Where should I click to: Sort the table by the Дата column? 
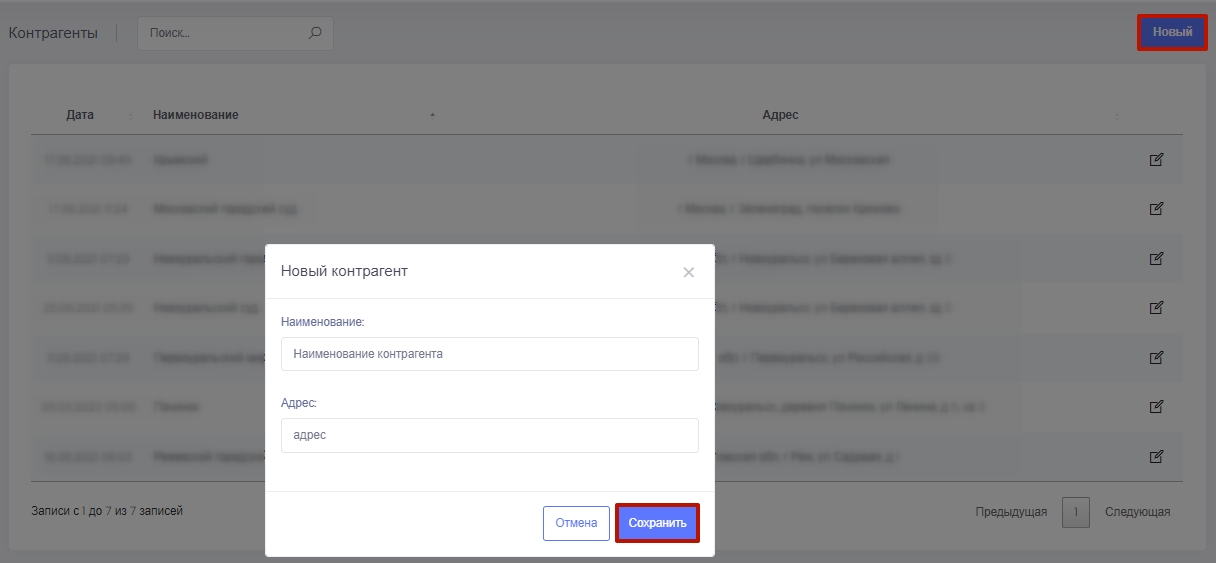[80, 115]
